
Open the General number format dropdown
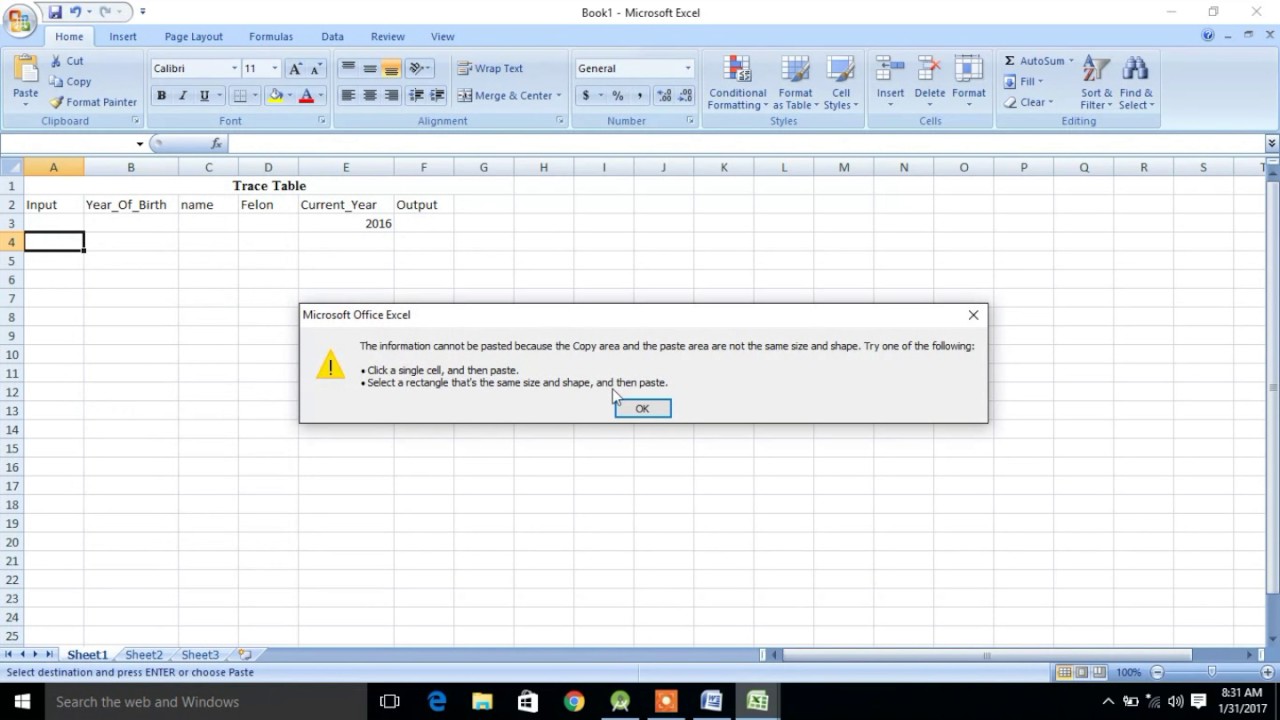(x=688, y=68)
